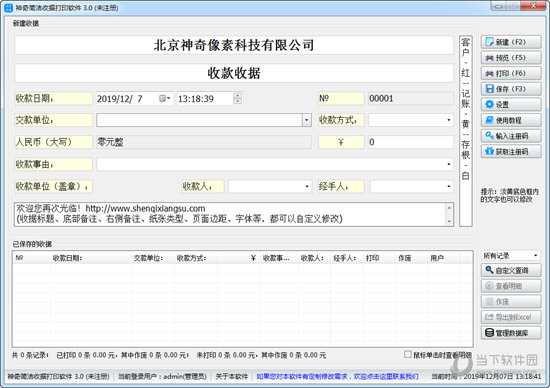Click the № table column header
This screenshot has height=388, width=550.
tap(32, 258)
